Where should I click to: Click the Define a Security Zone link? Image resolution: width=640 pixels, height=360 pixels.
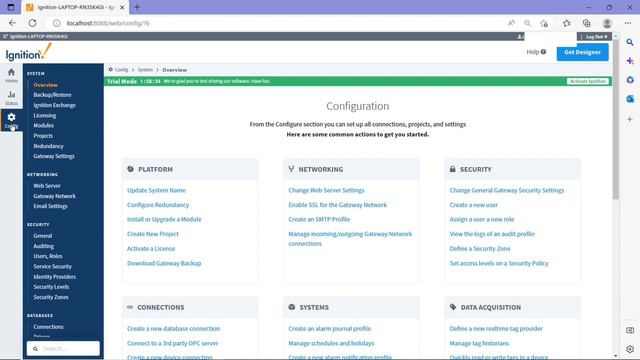[x=480, y=249]
